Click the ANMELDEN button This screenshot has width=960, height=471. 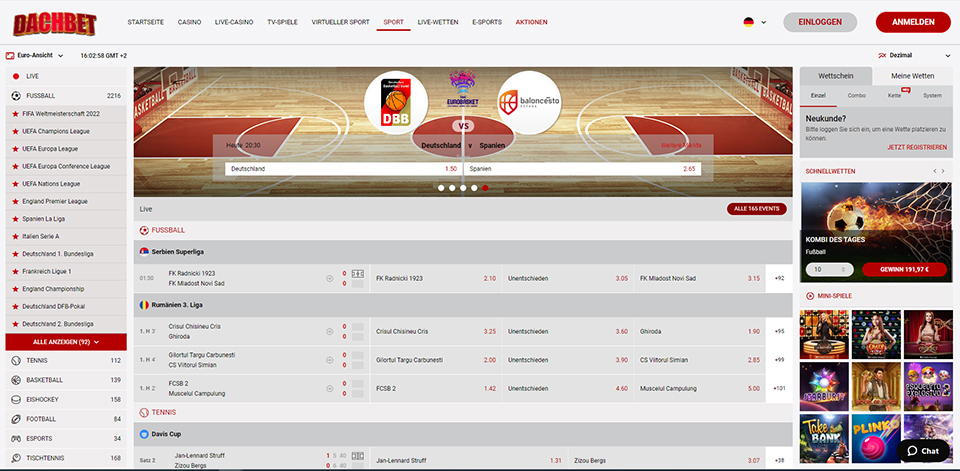click(x=913, y=22)
